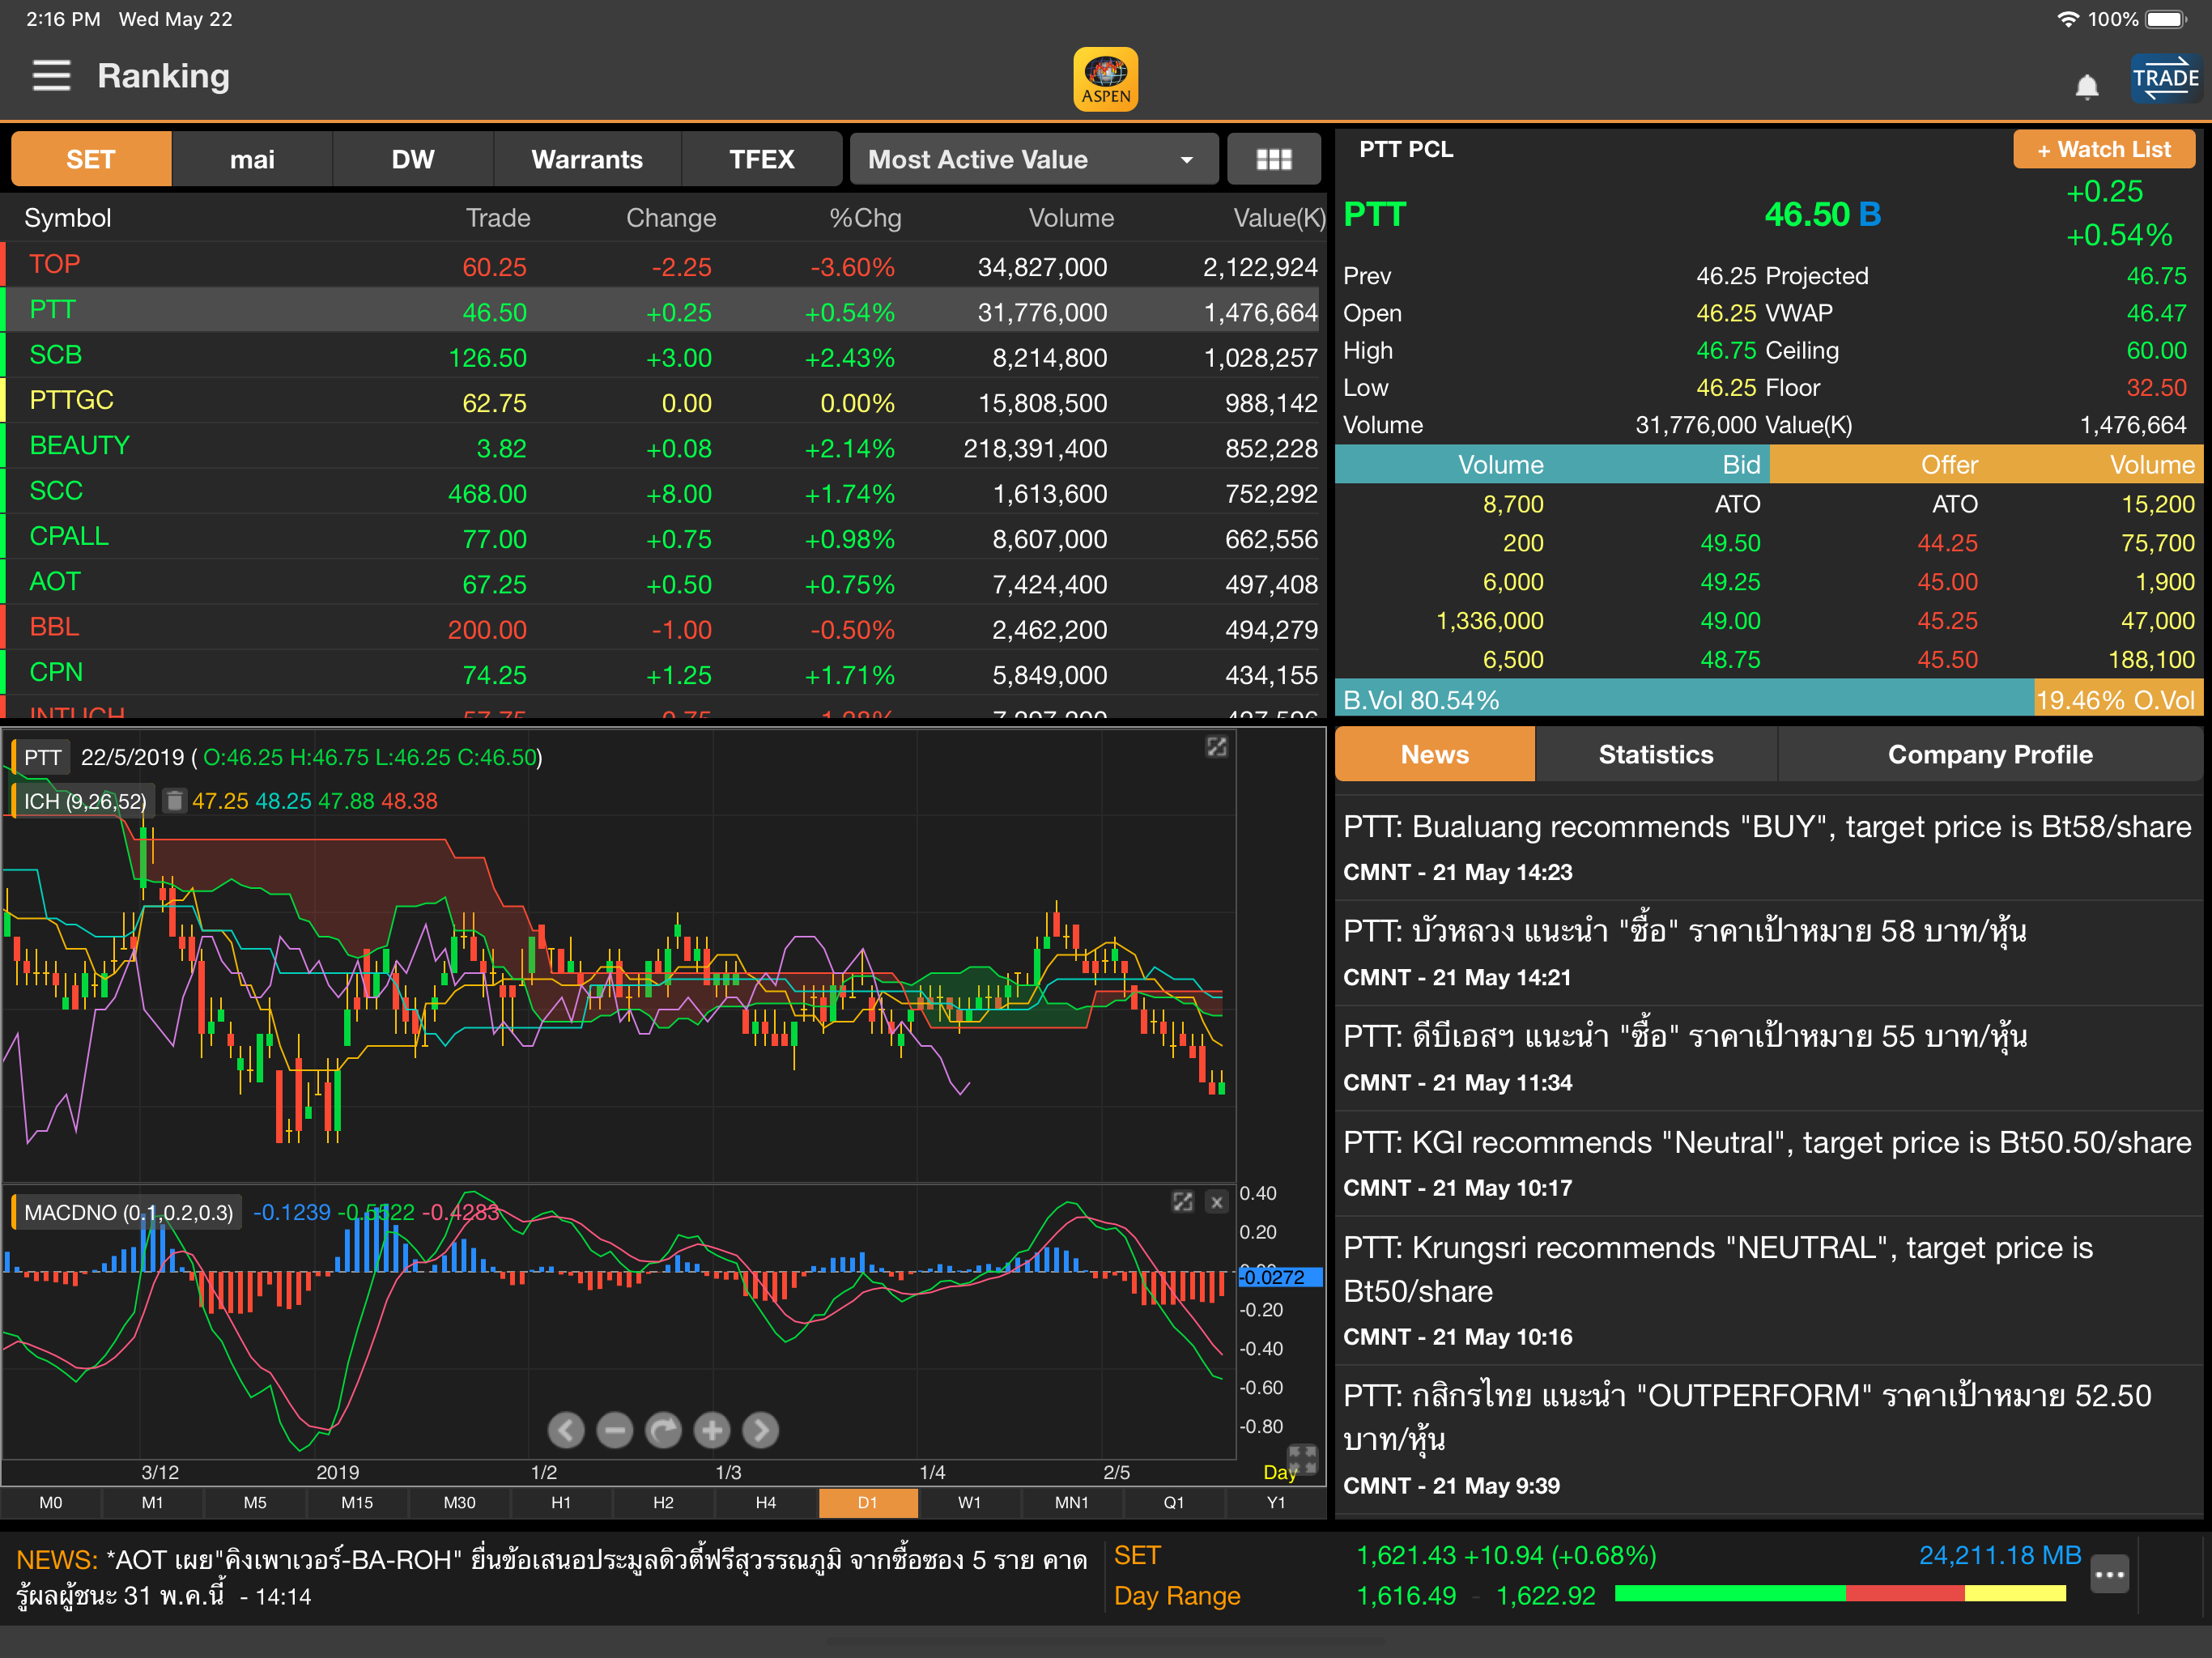This screenshot has width=2212, height=1658.
Task: Sort by %Chg column header
Action: [865, 218]
